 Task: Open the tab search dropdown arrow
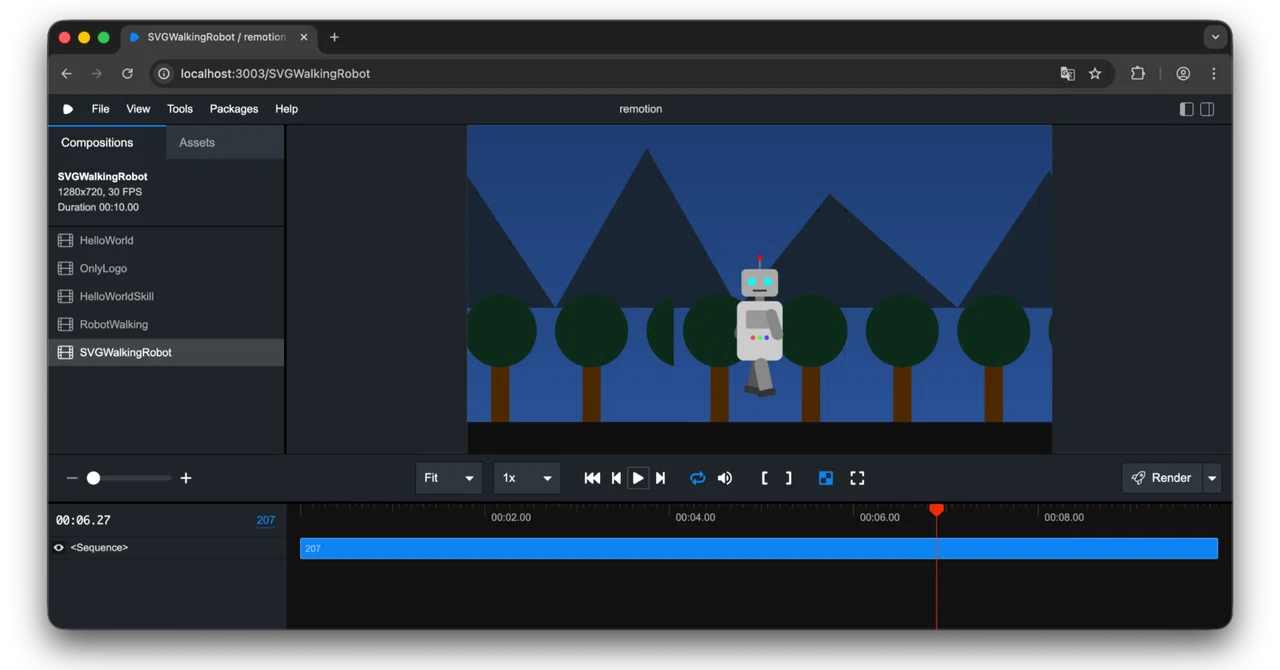click(1215, 37)
